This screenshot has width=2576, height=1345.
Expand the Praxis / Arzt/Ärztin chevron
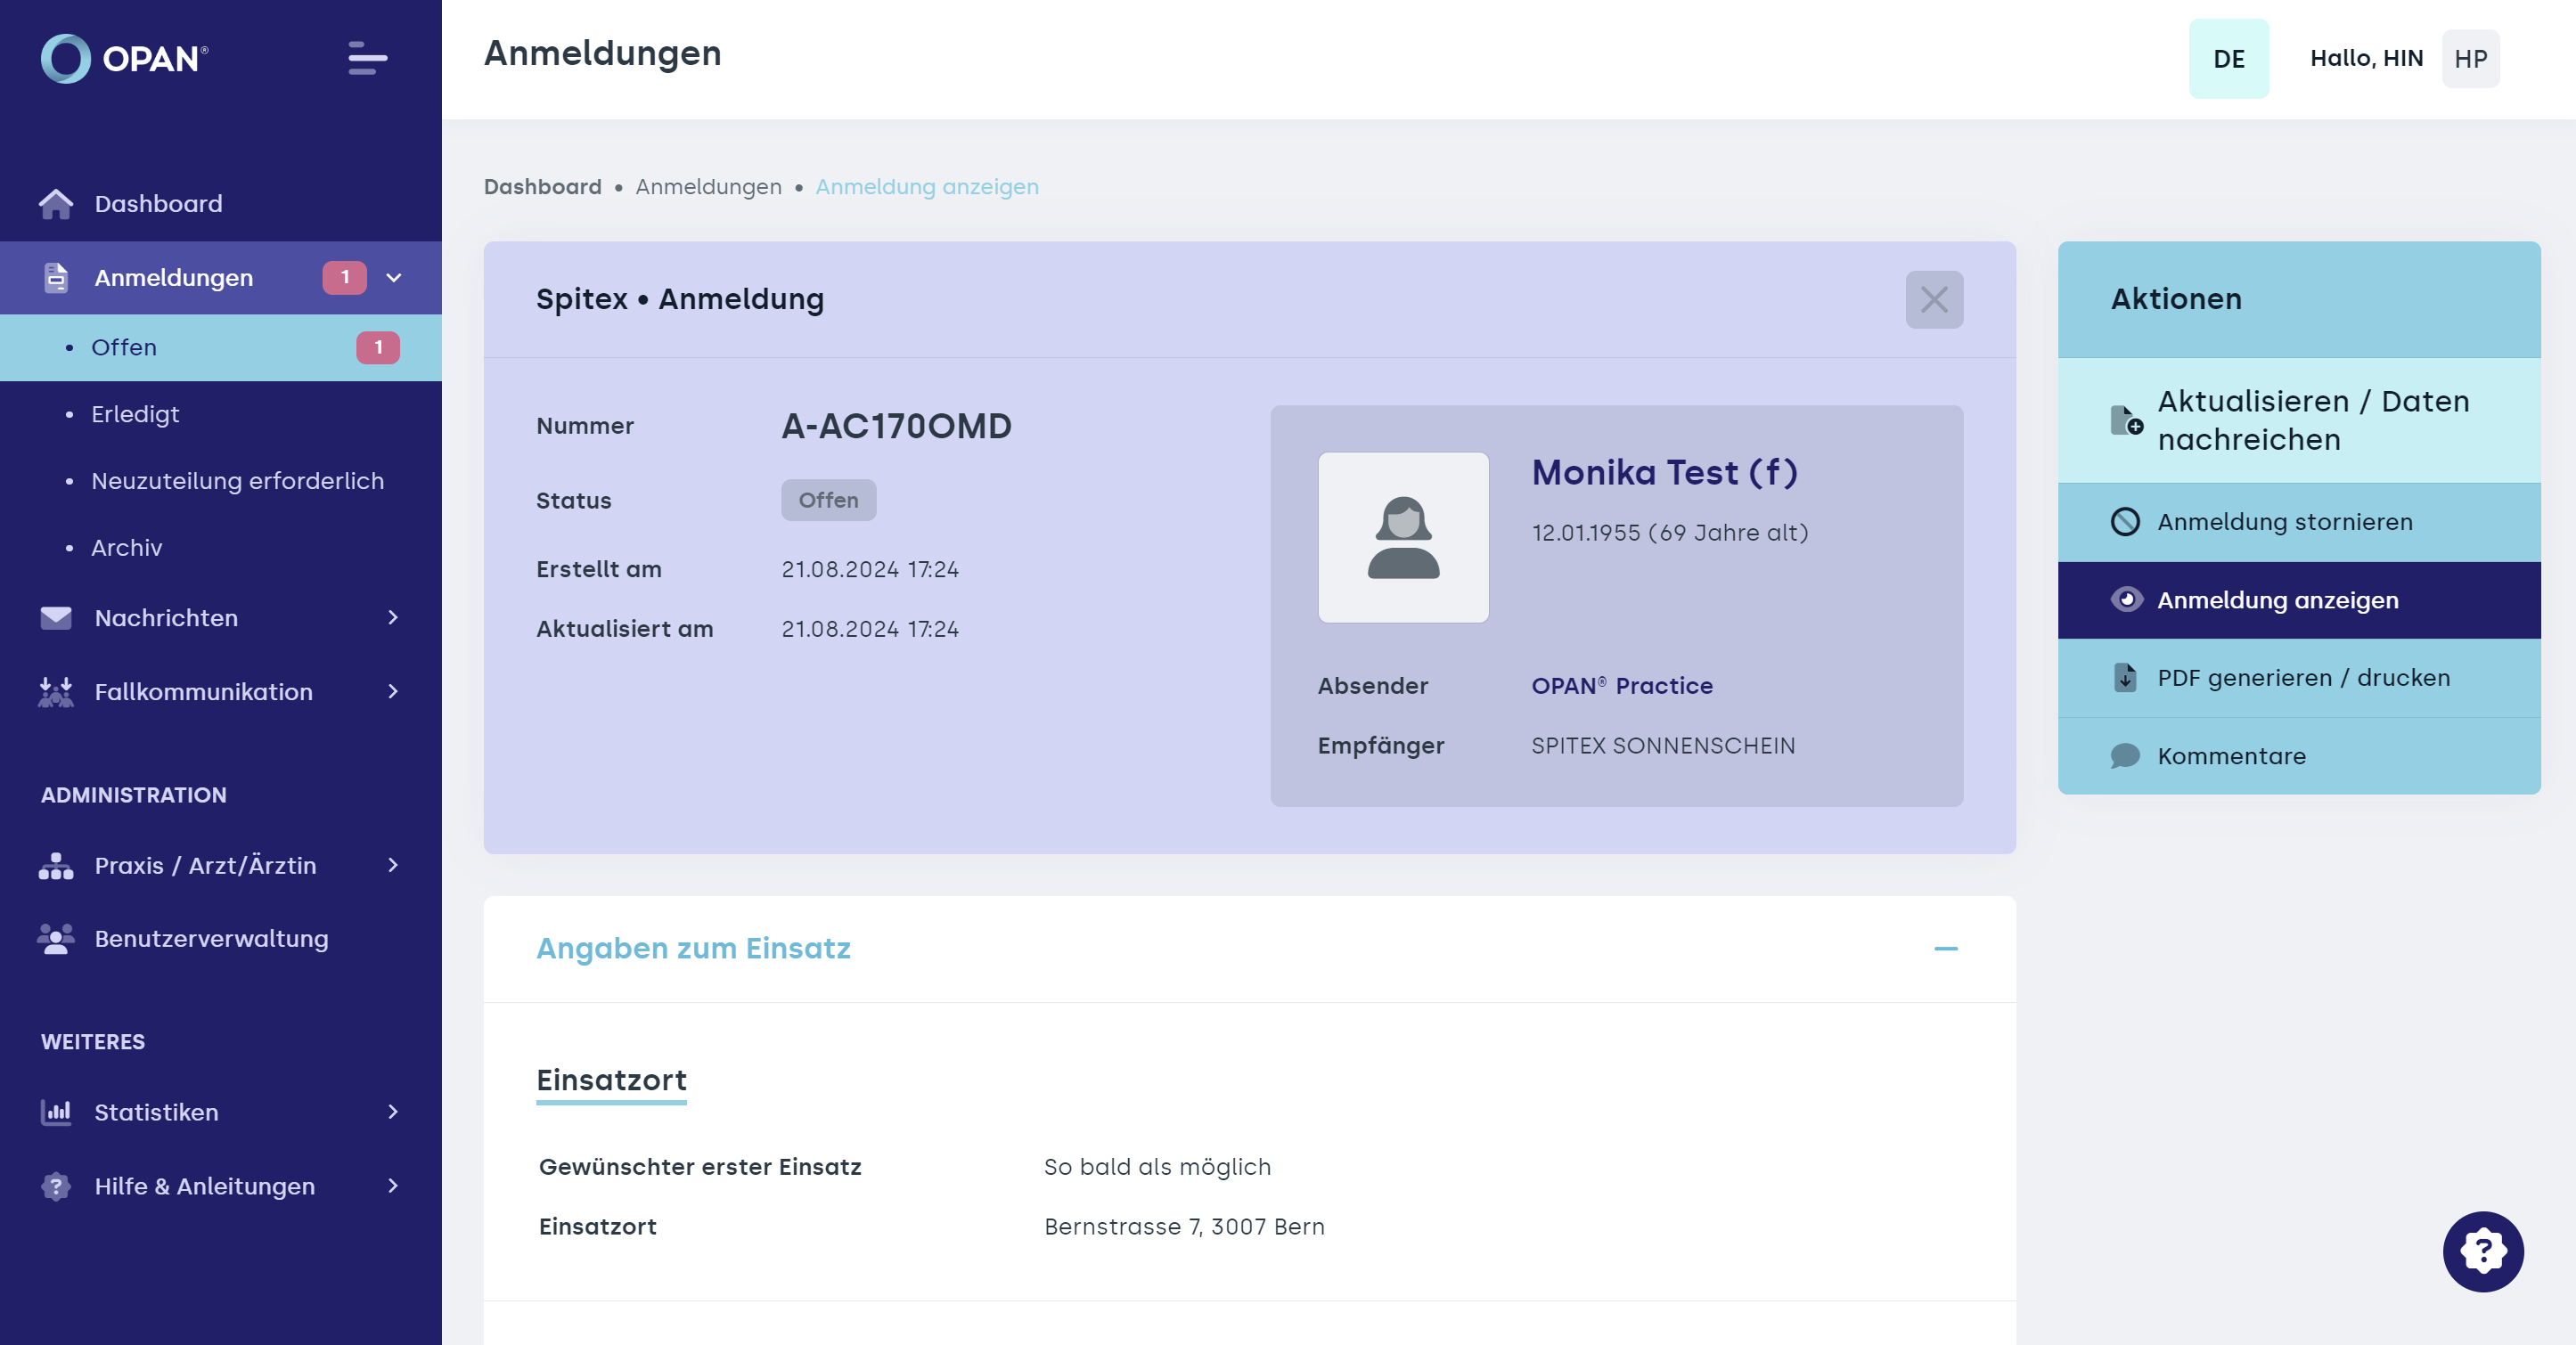point(393,865)
